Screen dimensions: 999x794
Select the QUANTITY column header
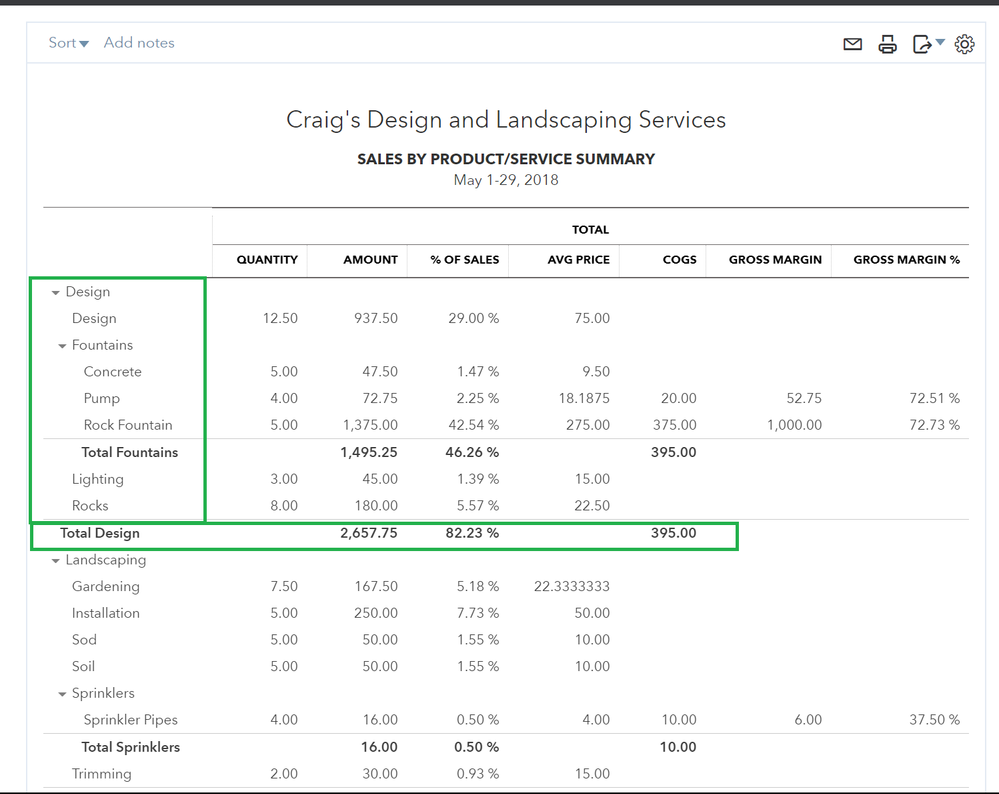pos(267,260)
